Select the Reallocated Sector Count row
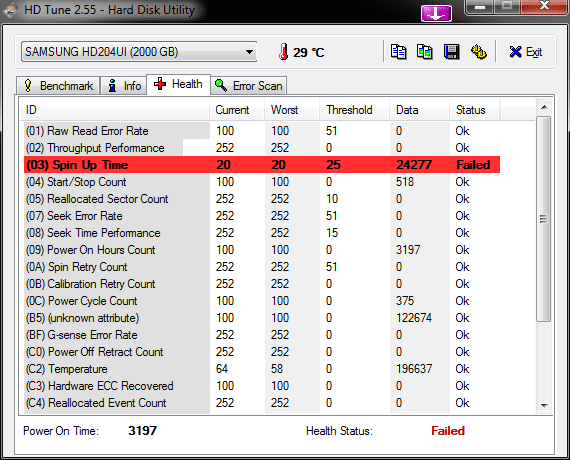The height and width of the screenshot is (460, 570). [x=262, y=199]
